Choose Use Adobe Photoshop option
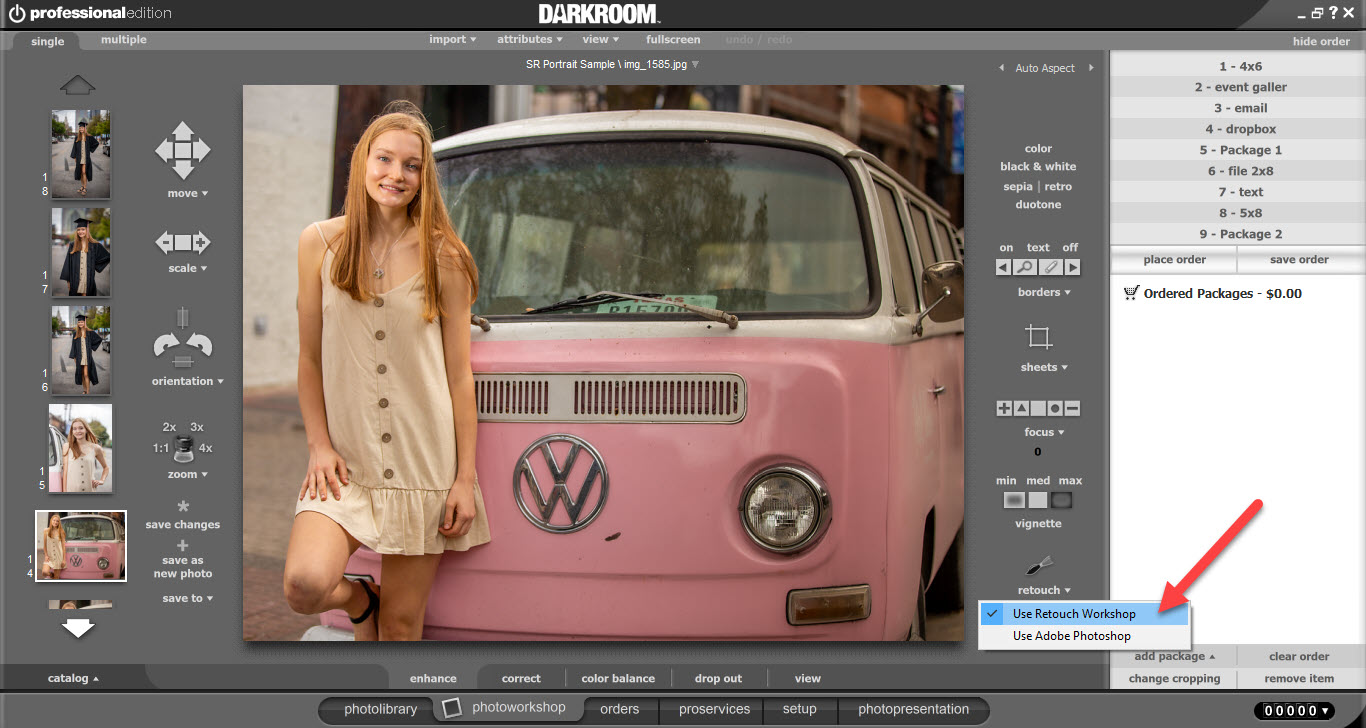Viewport: 1366px width, 728px height. click(1071, 636)
